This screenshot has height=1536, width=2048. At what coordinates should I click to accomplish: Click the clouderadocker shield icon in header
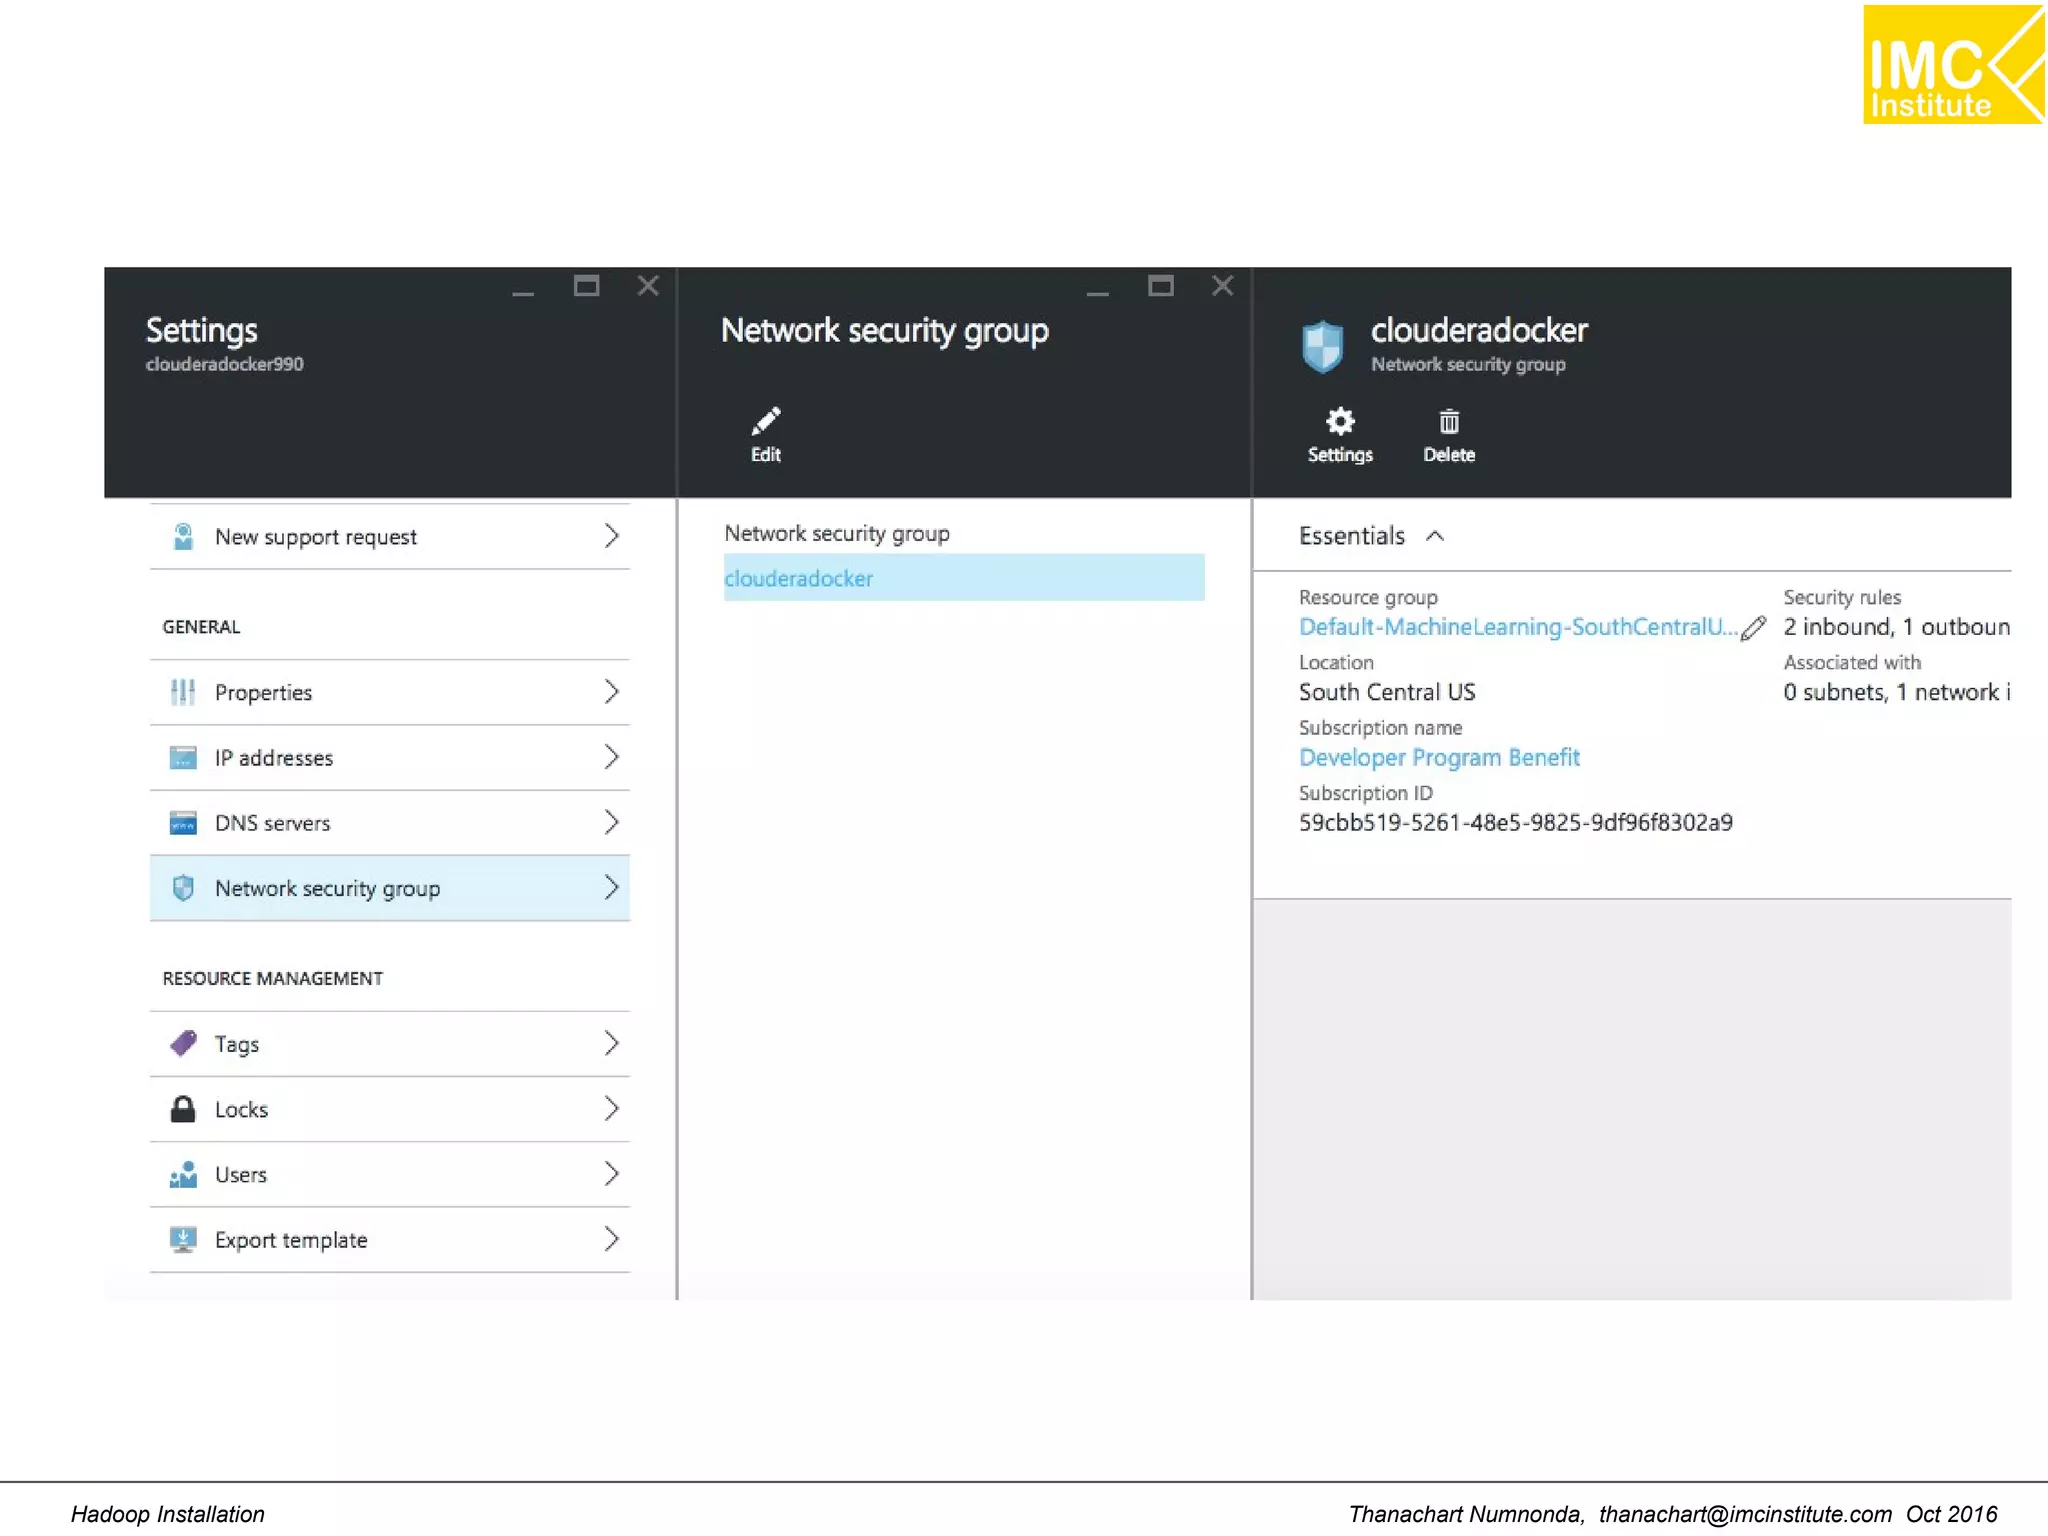point(1322,346)
